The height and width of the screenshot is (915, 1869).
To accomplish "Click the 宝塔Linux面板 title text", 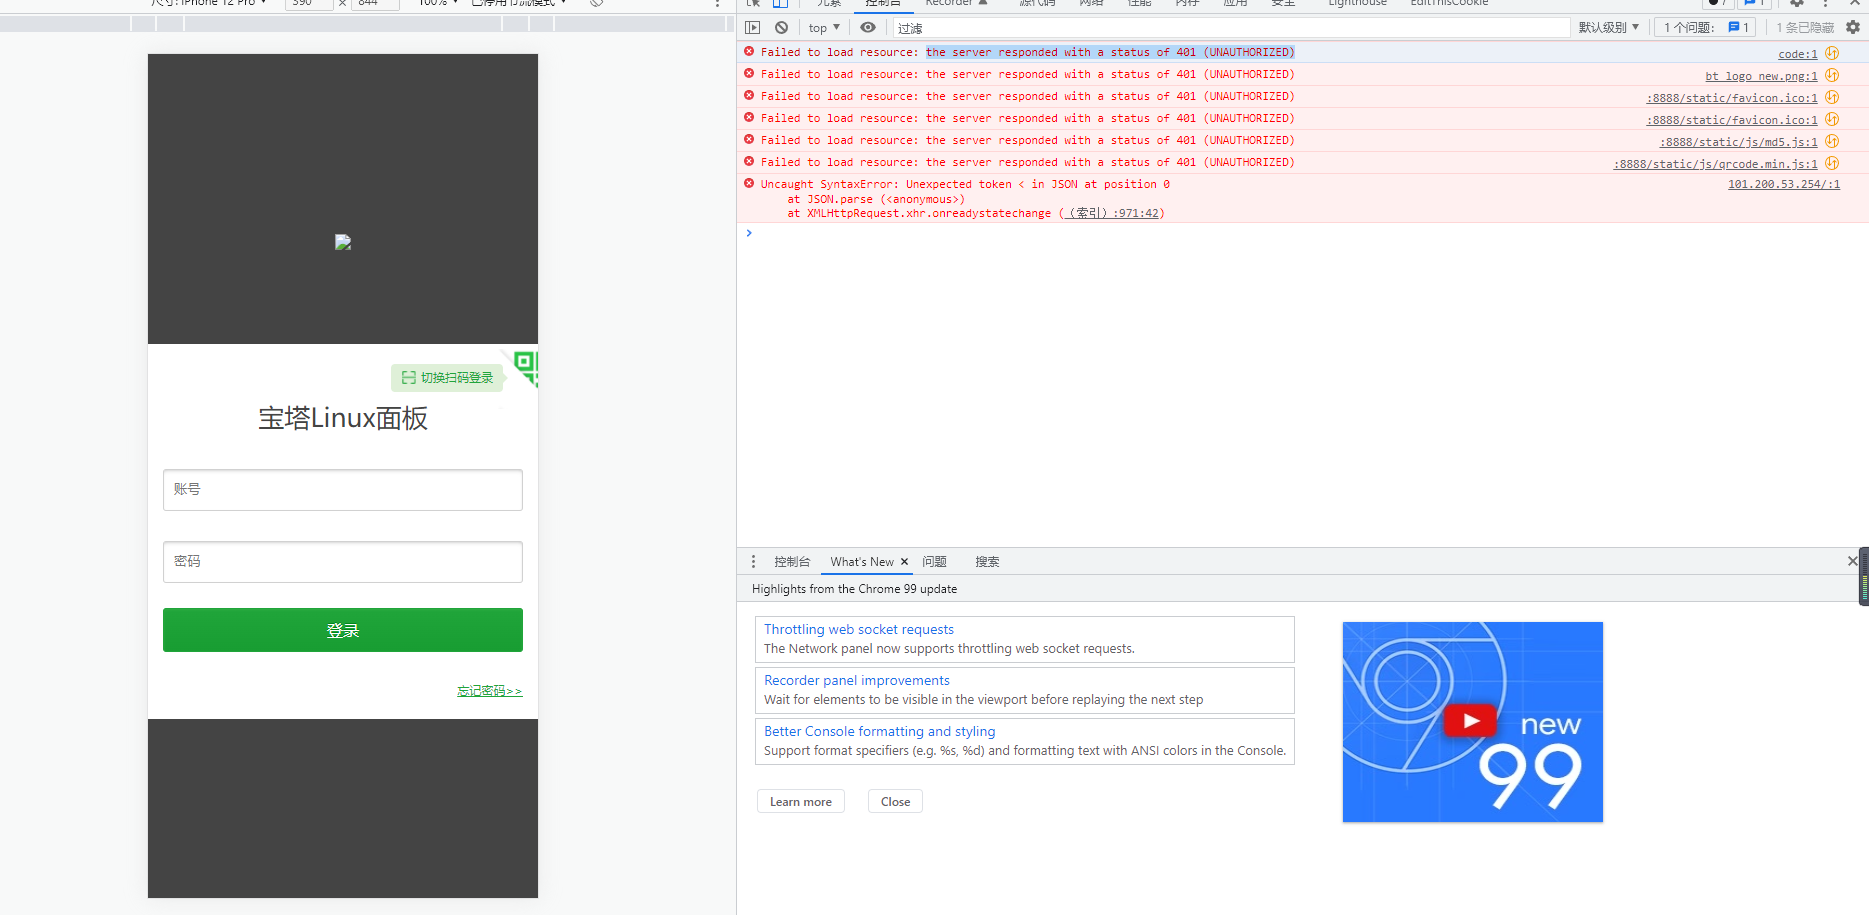I will 343,418.
